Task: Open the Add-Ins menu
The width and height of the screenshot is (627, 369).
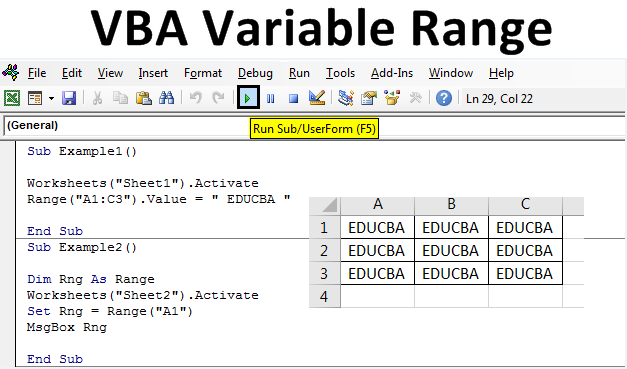Action: click(x=392, y=73)
